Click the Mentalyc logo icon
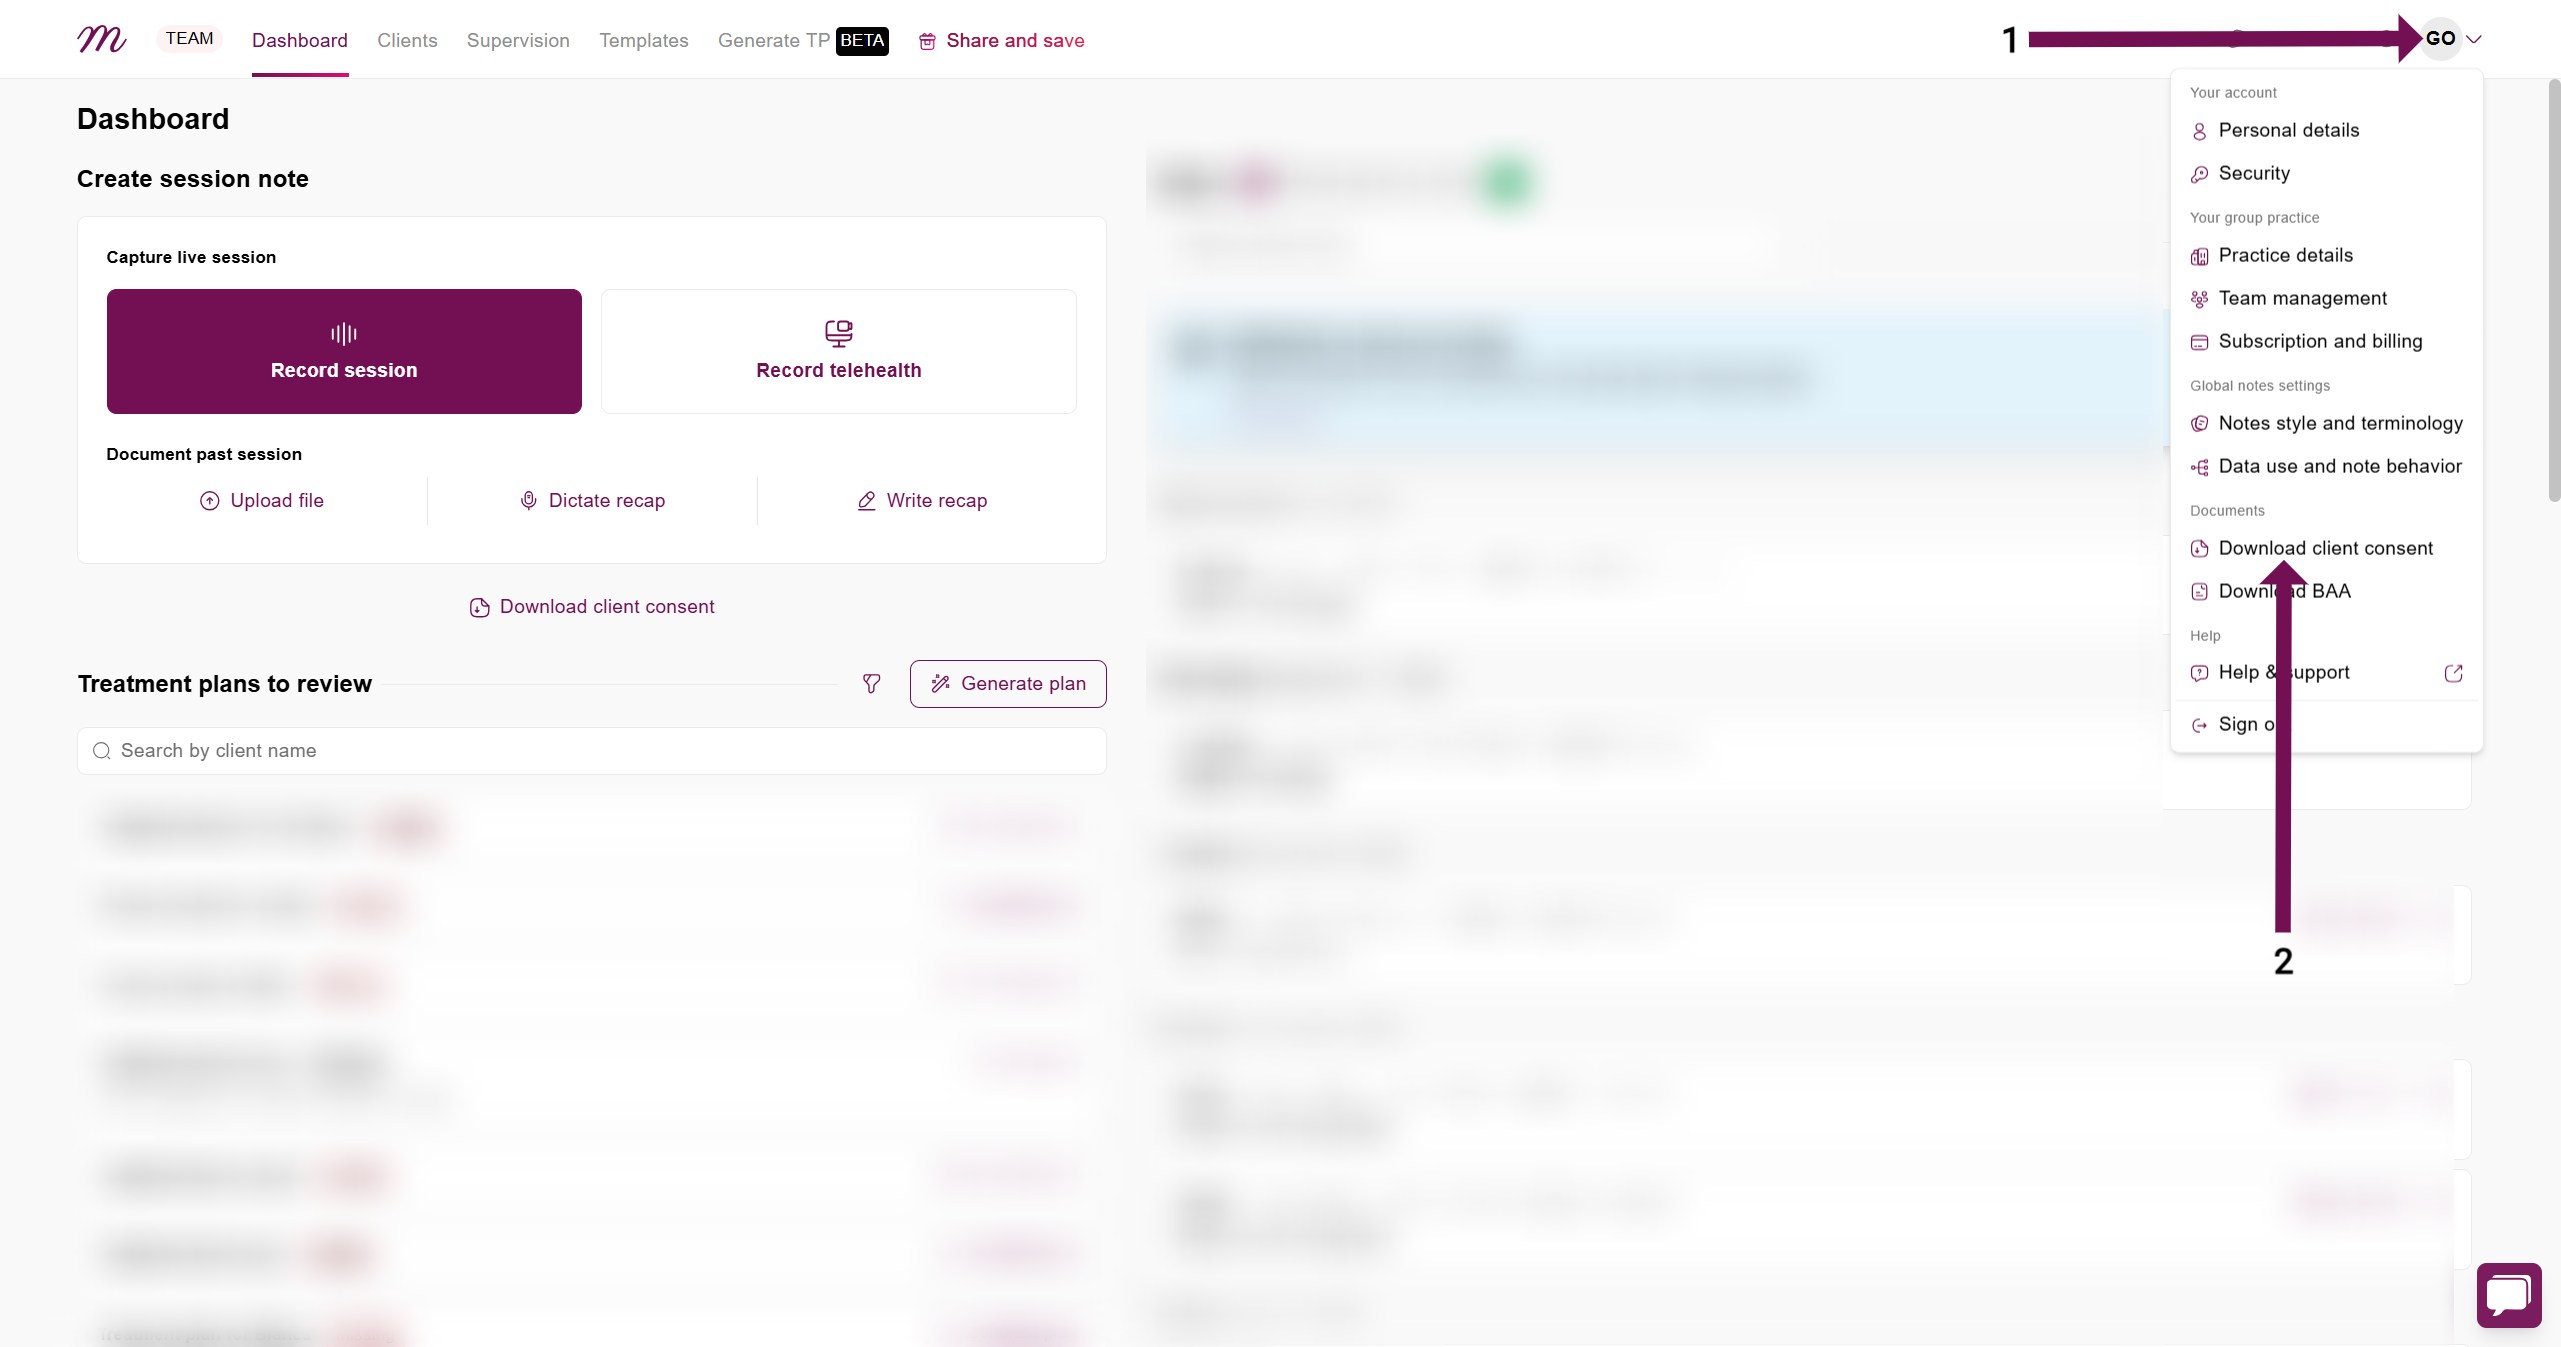This screenshot has width=2561, height=1347. [x=102, y=39]
